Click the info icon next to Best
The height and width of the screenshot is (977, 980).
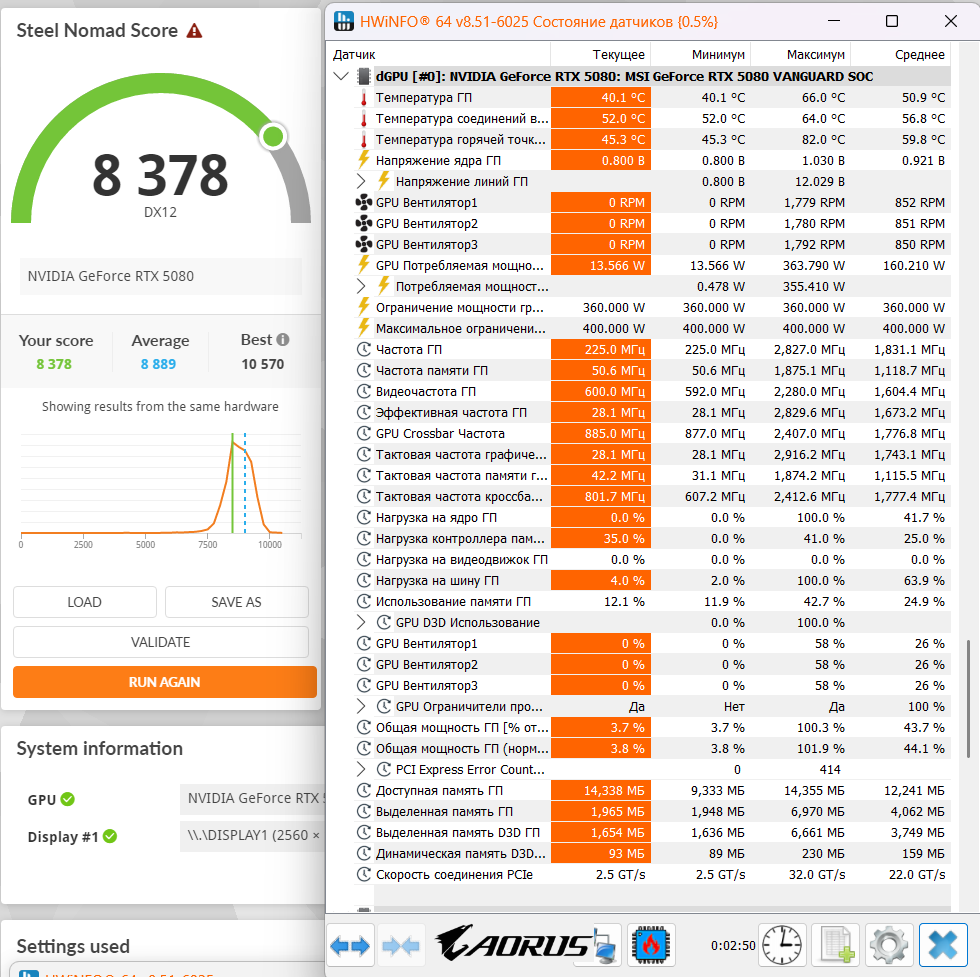tap(283, 339)
